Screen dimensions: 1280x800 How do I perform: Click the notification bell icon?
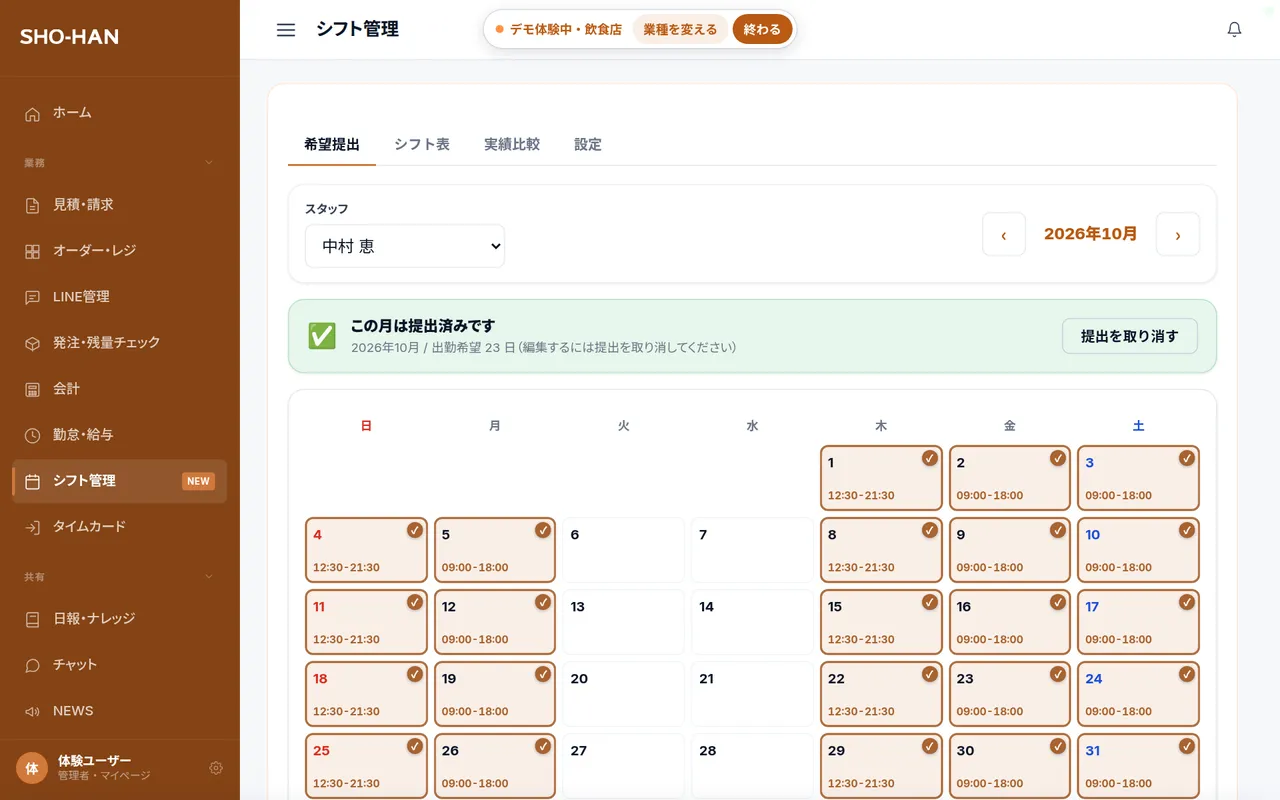pos(1234,30)
